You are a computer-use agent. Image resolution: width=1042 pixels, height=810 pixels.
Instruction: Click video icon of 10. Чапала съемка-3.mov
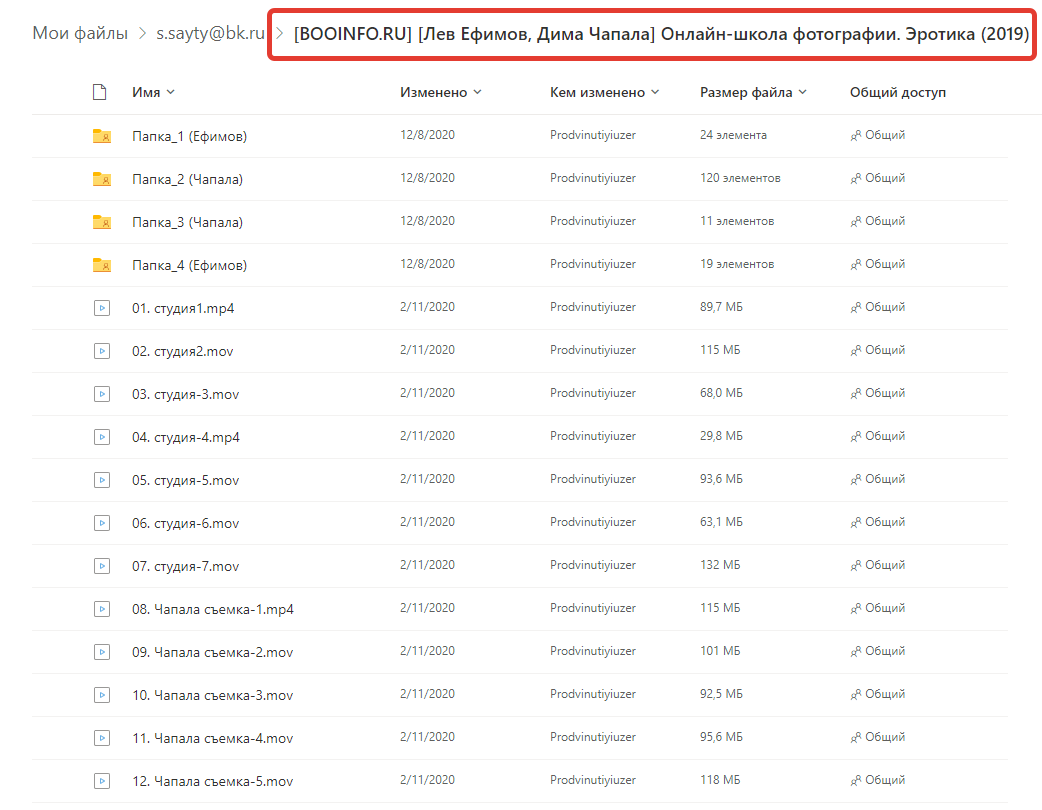tap(102, 695)
